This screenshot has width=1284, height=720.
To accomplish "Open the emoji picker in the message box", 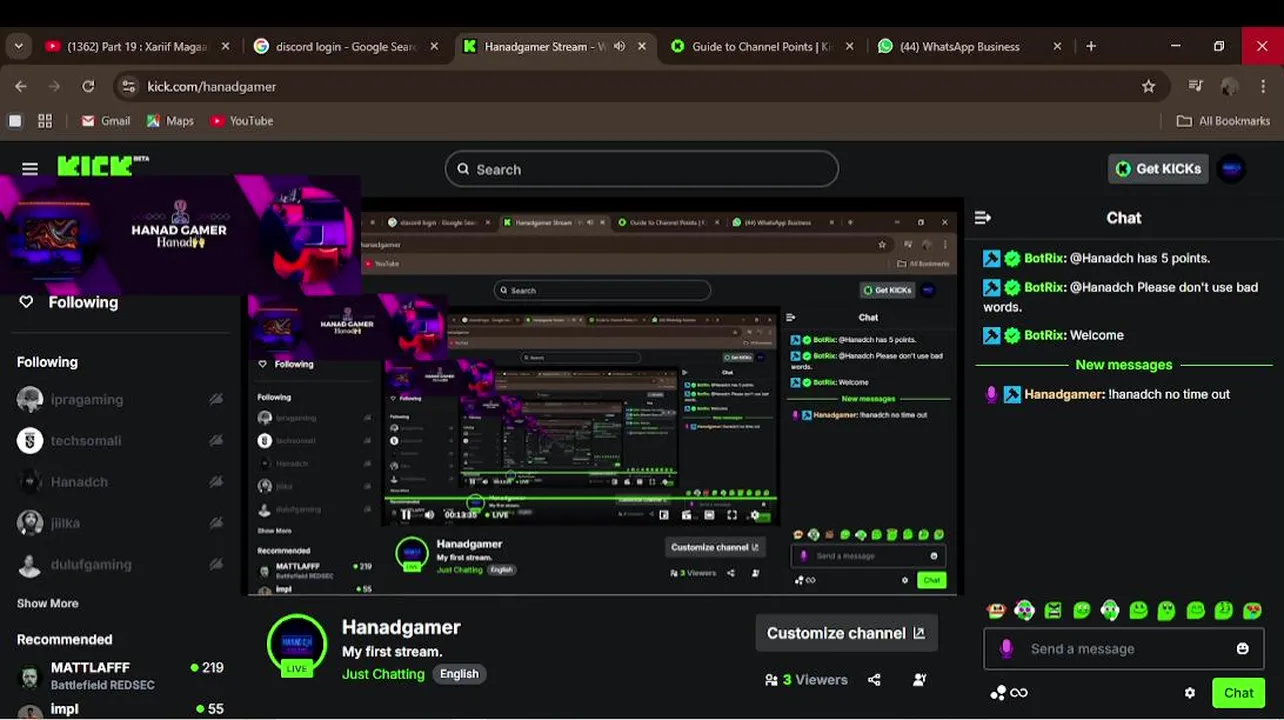I will (x=1243, y=649).
